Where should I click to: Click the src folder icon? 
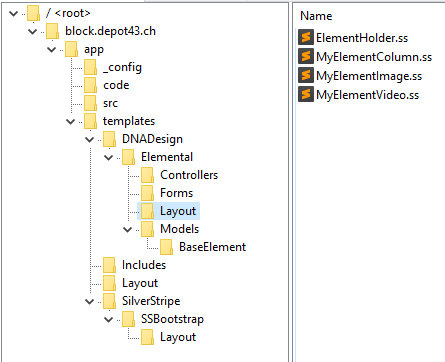[x=91, y=103]
